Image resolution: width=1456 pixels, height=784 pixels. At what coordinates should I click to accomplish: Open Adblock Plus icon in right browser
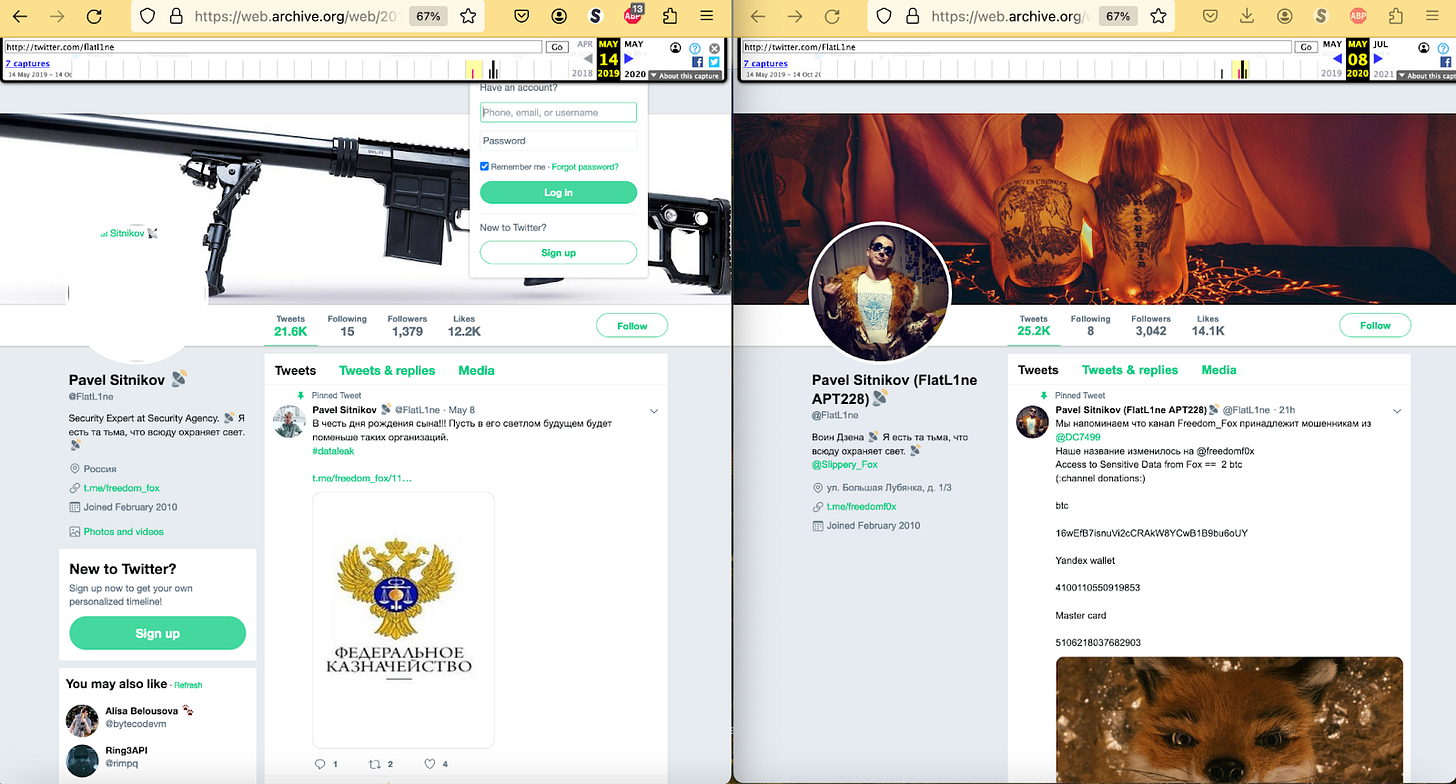[1358, 16]
